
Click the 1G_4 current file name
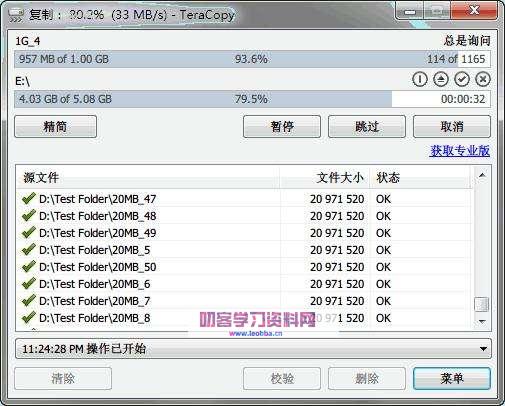(28, 41)
